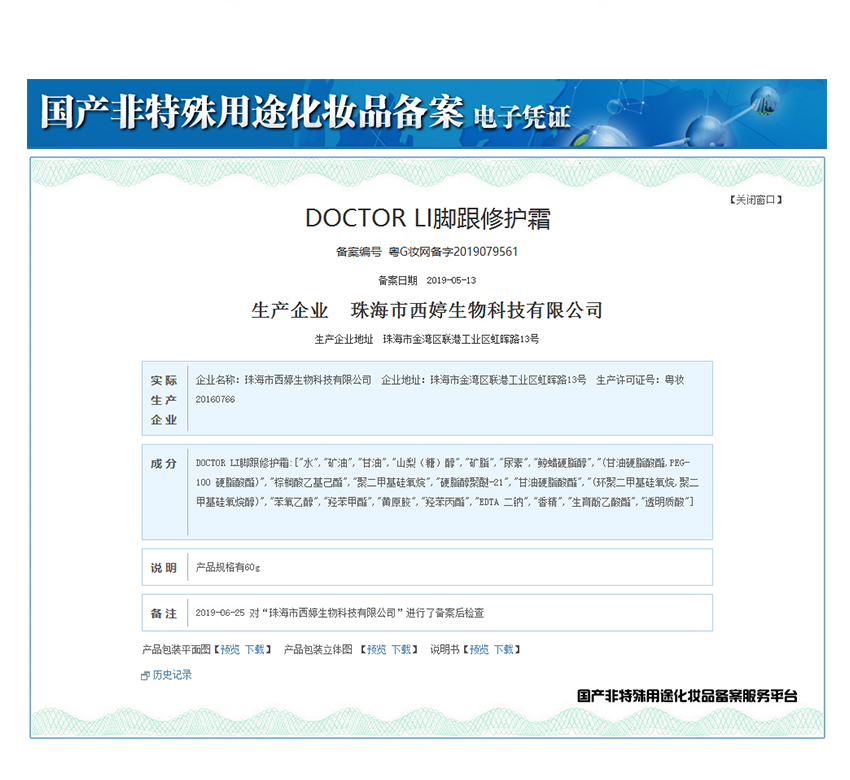Download the 产品包装平面图 file
The height and width of the screenshot is (780, 850).
pyautogui.click(x=254, y=649)
